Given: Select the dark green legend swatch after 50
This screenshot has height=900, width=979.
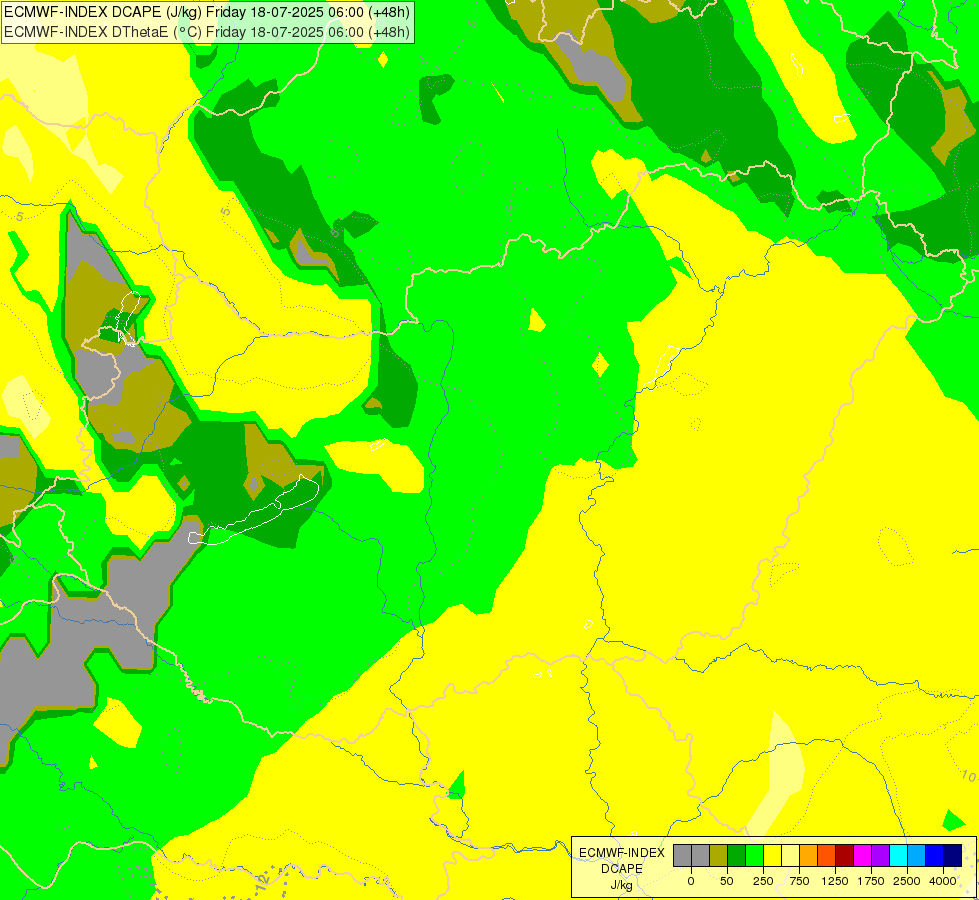Looking at the screenshot, I should 736,855.
